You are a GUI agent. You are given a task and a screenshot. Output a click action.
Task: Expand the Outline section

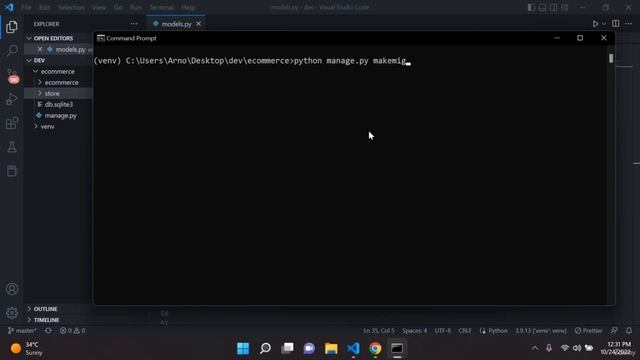coord(29,309)
